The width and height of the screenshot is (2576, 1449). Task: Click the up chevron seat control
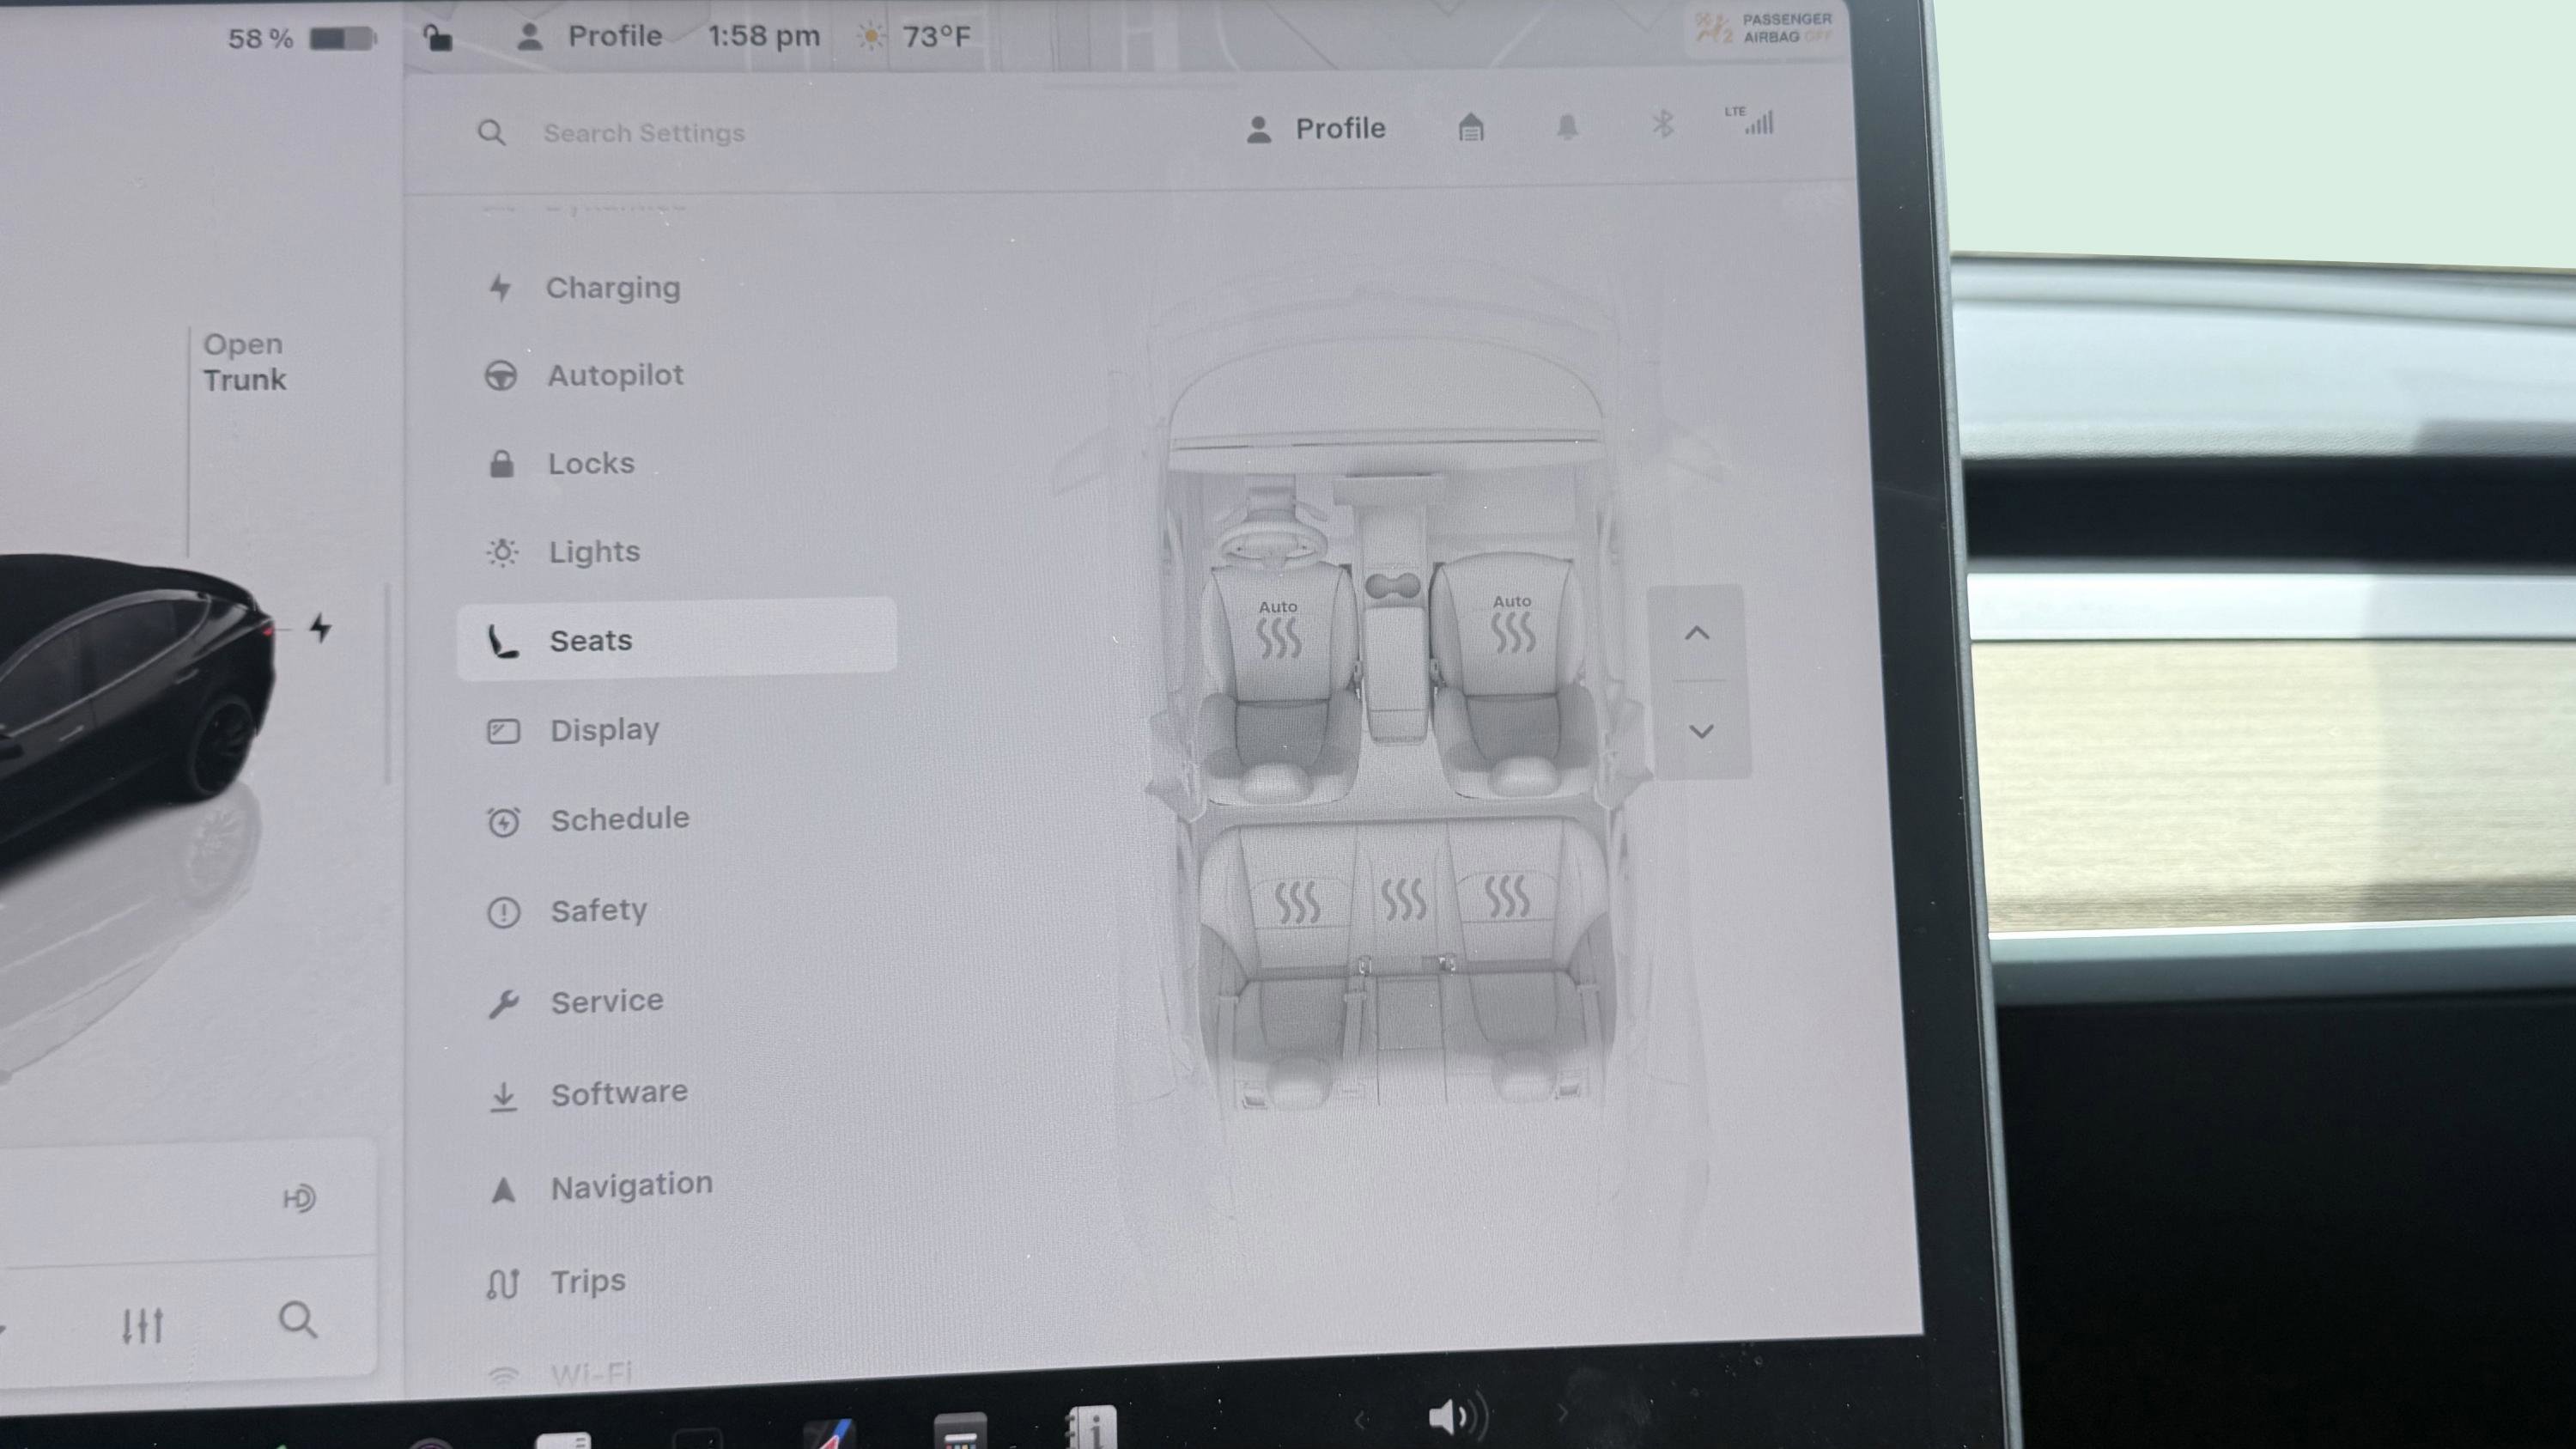click(x=1699, y=632)
